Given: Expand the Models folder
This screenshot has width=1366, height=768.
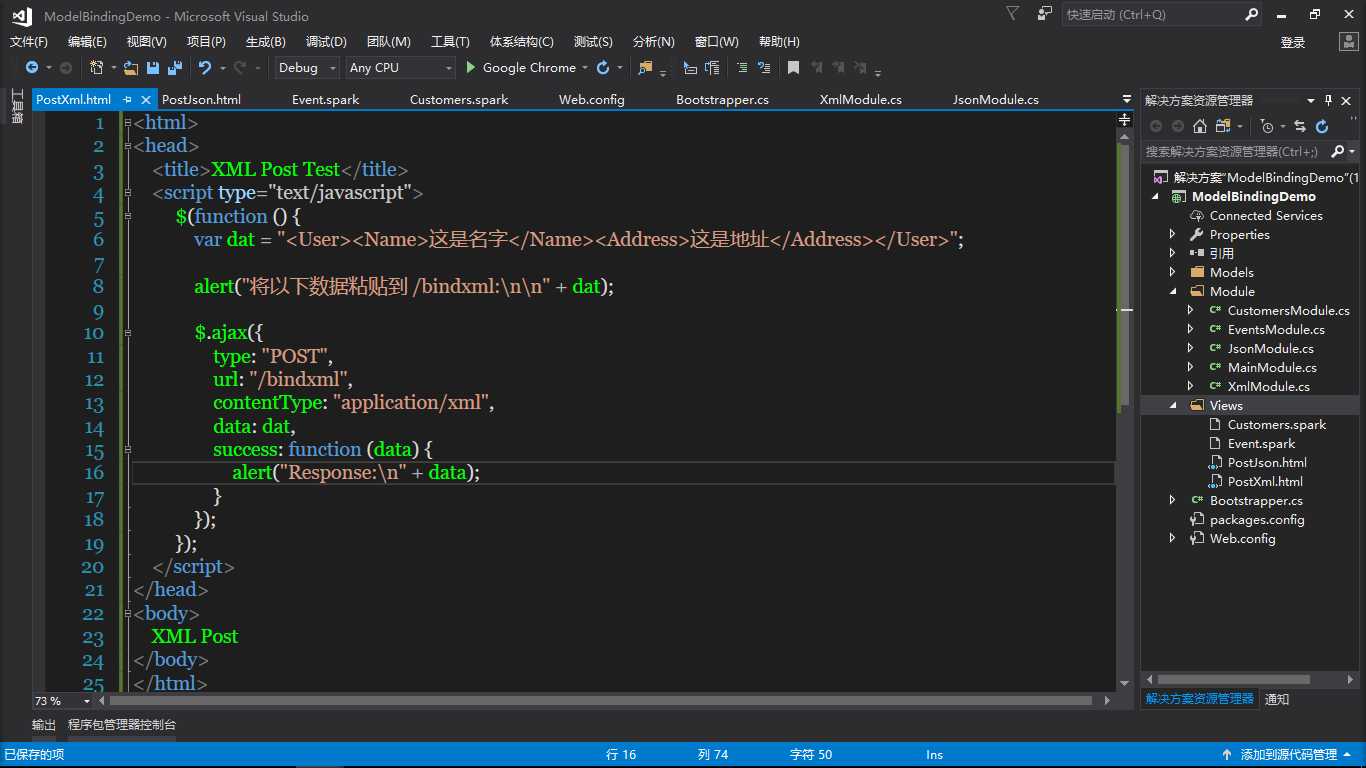Looking at the screenshot, I should tap(1173, 272).
